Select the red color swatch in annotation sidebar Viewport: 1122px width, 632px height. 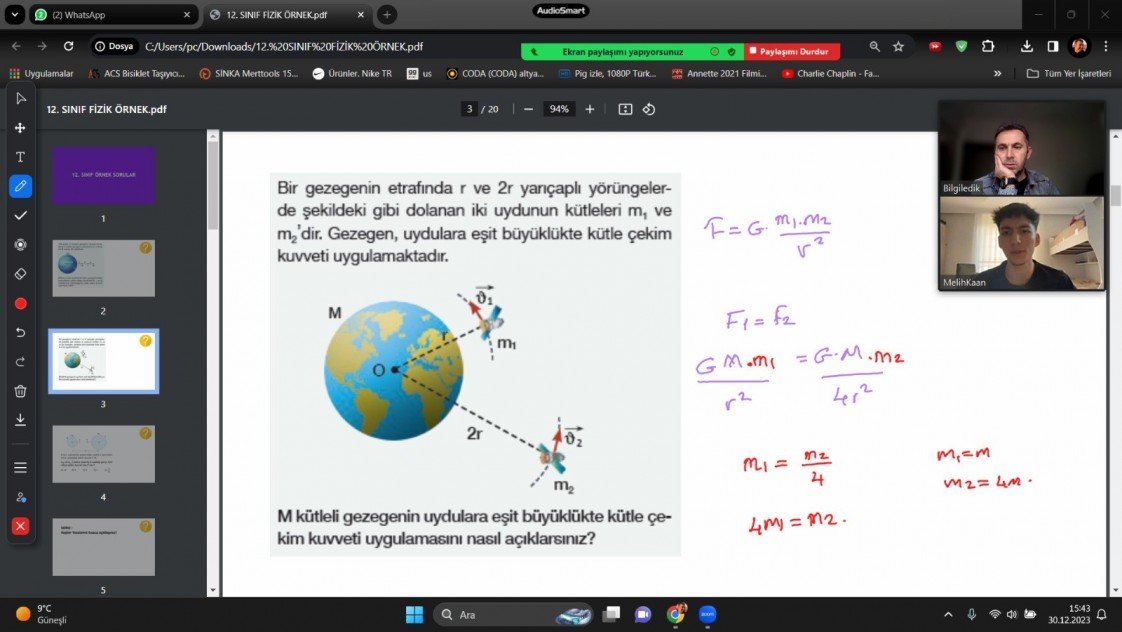click(20, 302)
